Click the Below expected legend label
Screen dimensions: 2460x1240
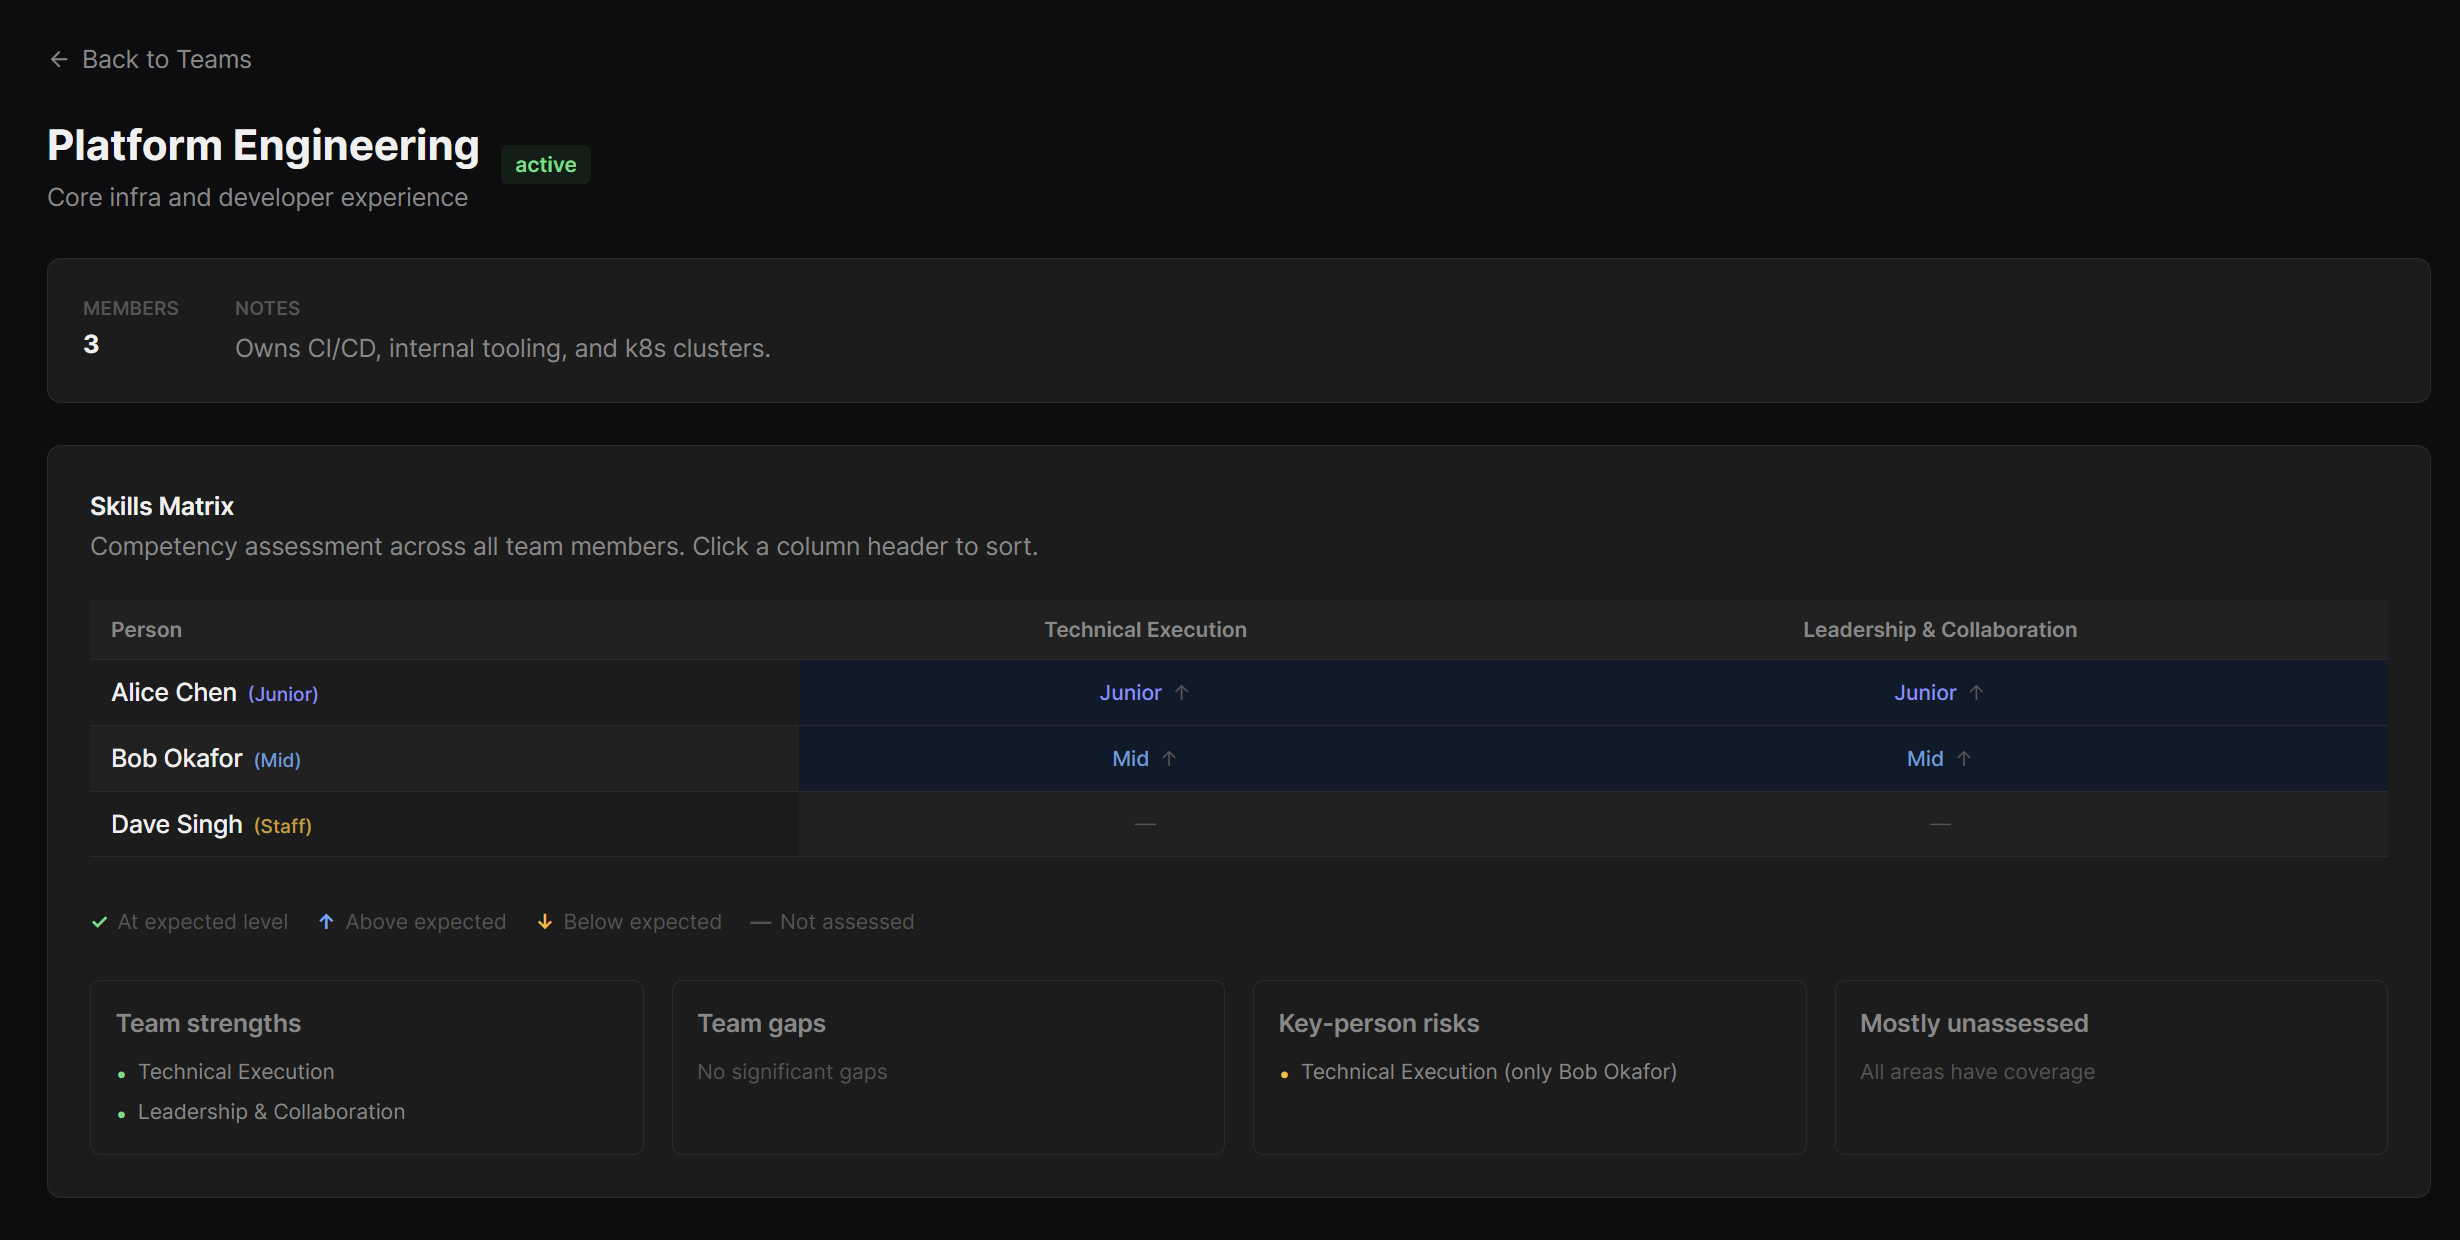[x=643, y=922]
